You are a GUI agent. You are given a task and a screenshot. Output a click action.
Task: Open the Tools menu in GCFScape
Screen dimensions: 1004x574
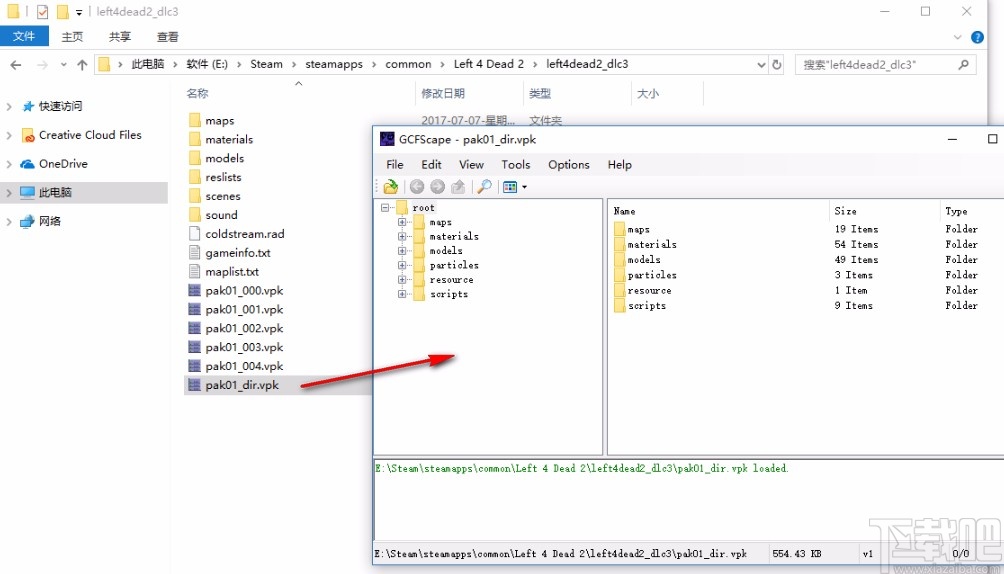(x=516, y=165)
